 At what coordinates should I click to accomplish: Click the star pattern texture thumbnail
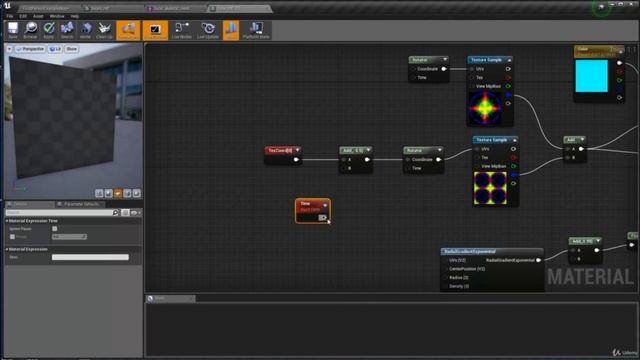(484, 108)
